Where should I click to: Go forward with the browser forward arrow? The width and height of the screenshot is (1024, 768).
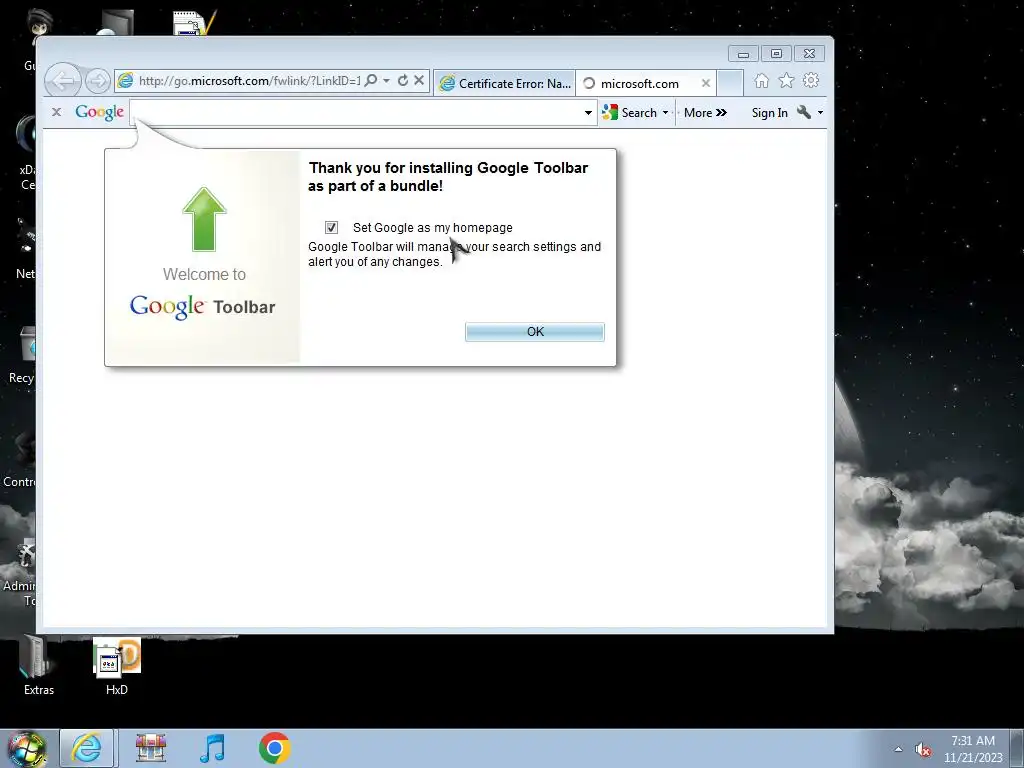(98, 81)
